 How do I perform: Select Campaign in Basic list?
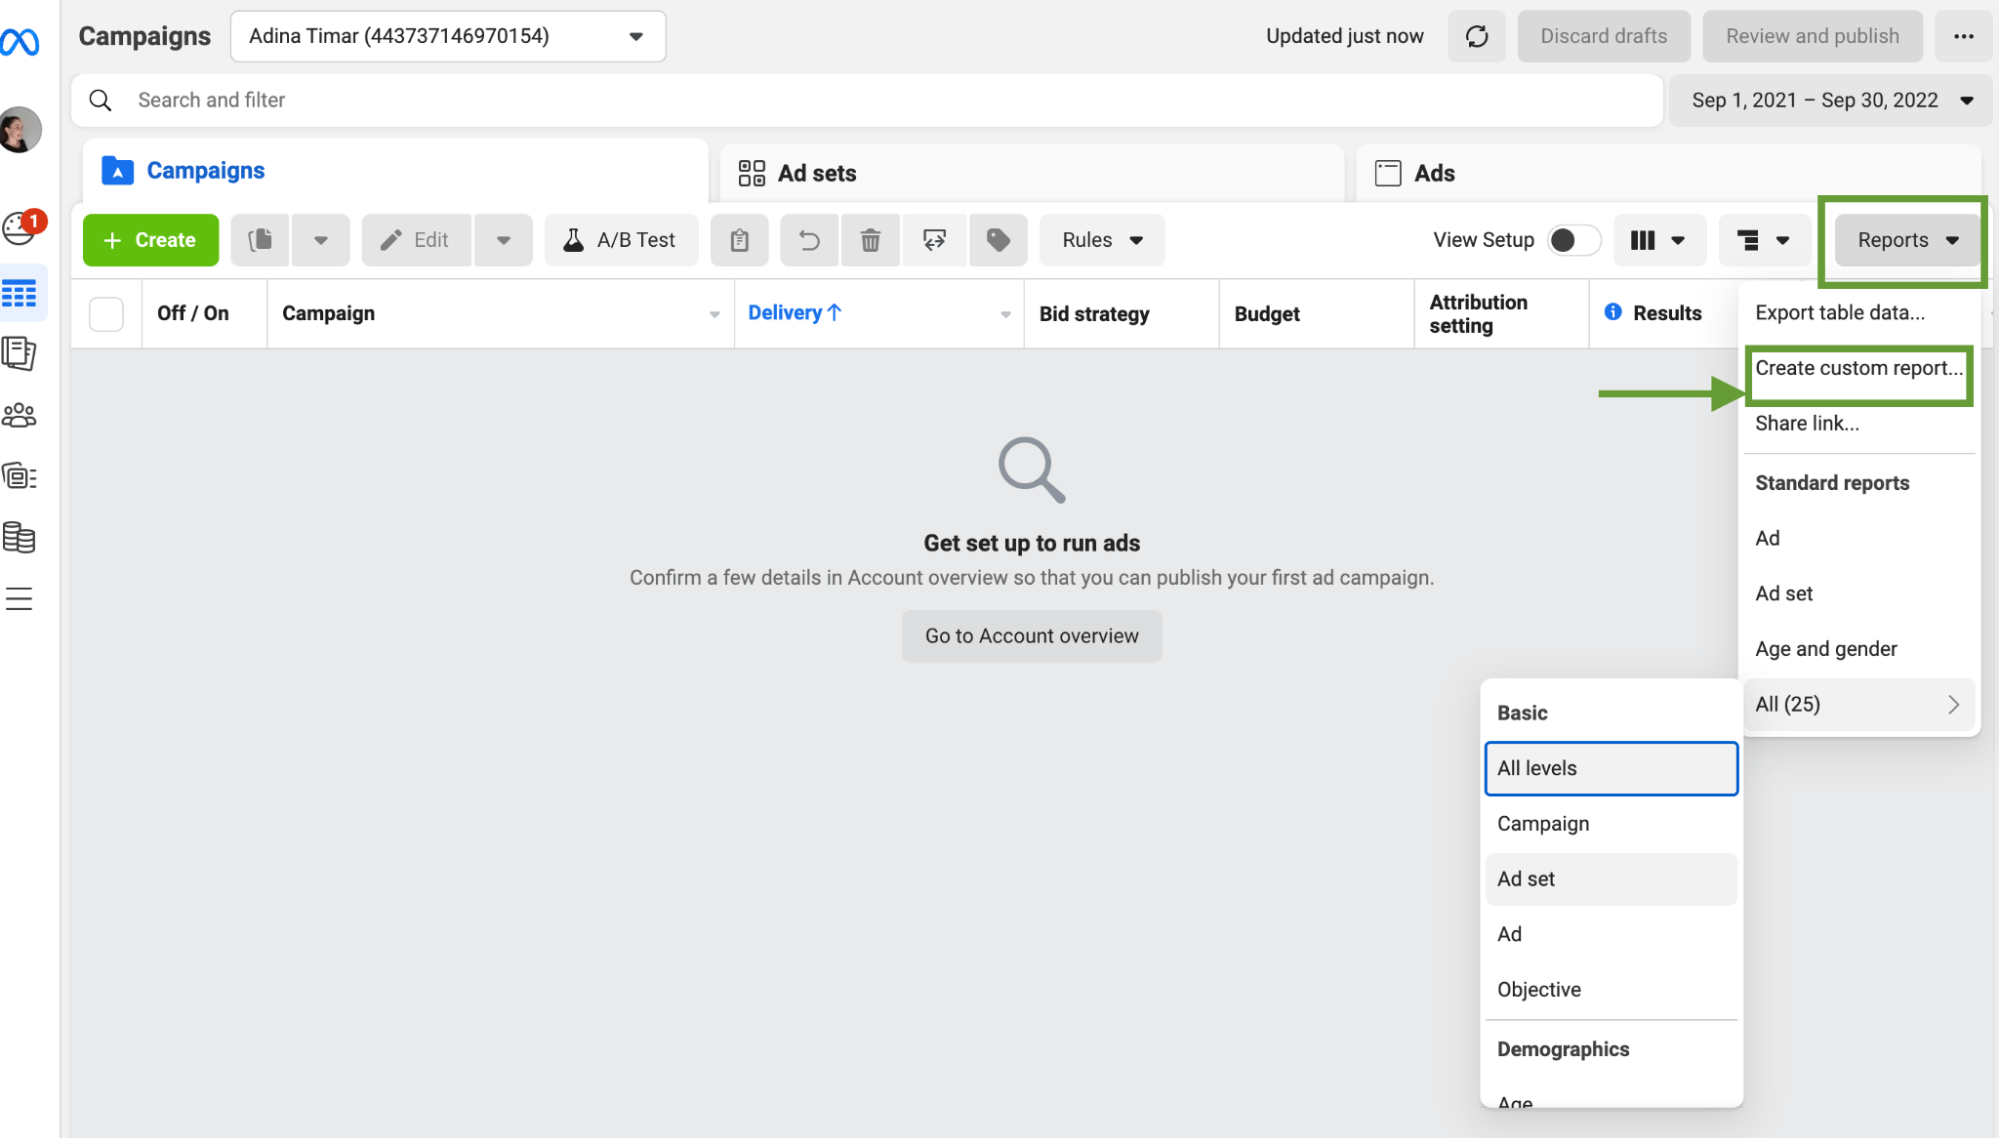click(x=1611, y=824)
